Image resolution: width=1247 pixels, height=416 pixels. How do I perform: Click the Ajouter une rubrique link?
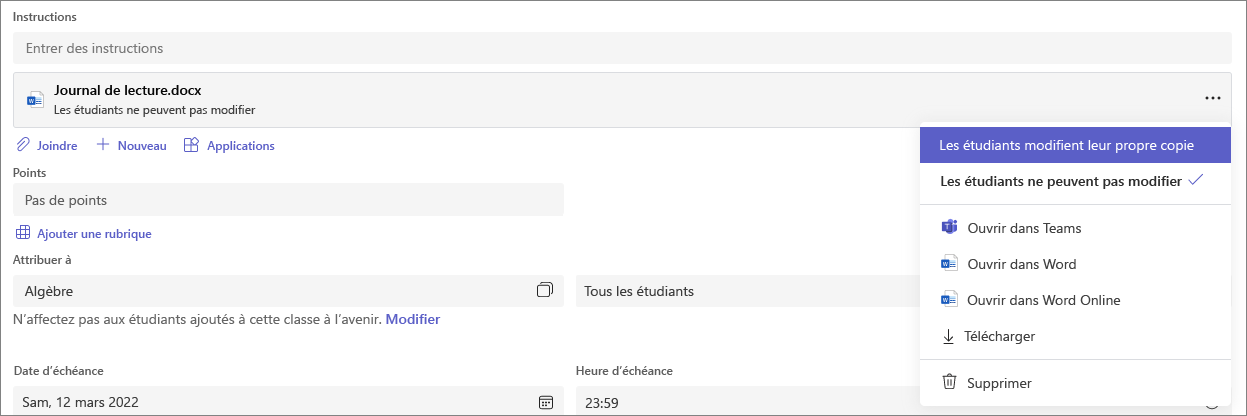(x=94, y=233)
